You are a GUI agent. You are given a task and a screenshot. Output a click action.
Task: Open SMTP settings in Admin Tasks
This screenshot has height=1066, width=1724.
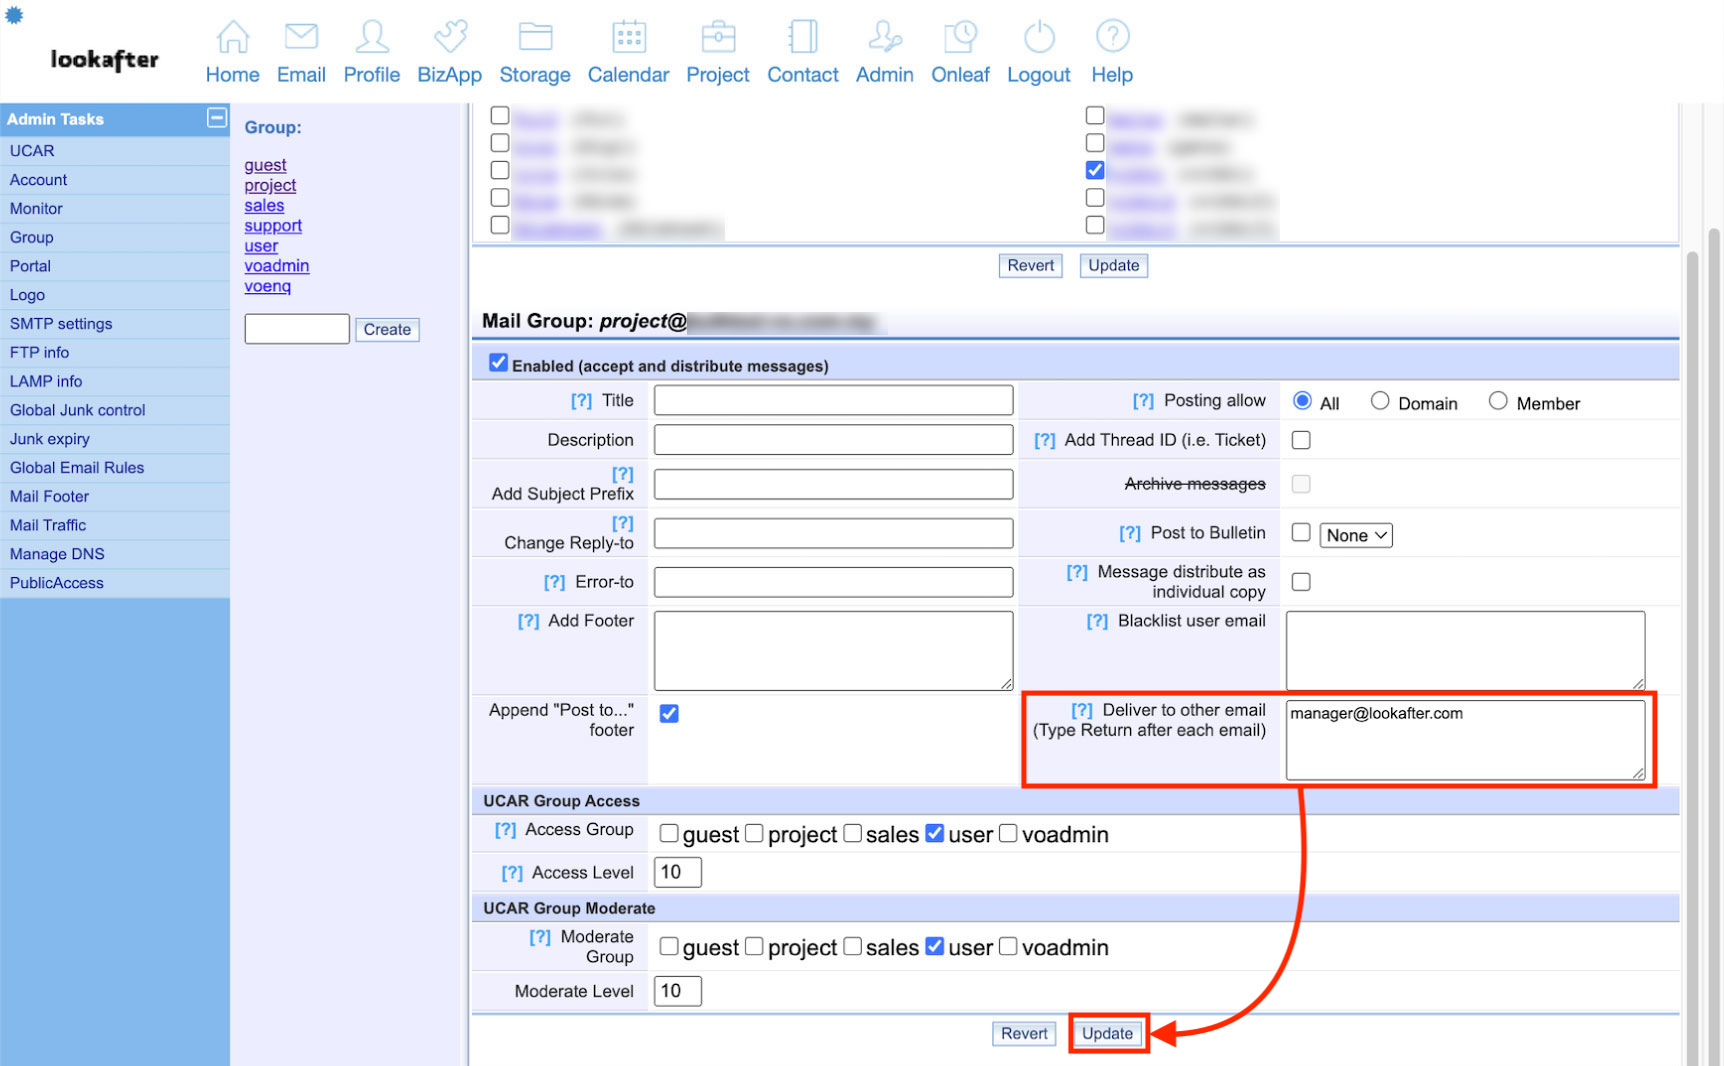pyautogui.click(x=61, y=324)
